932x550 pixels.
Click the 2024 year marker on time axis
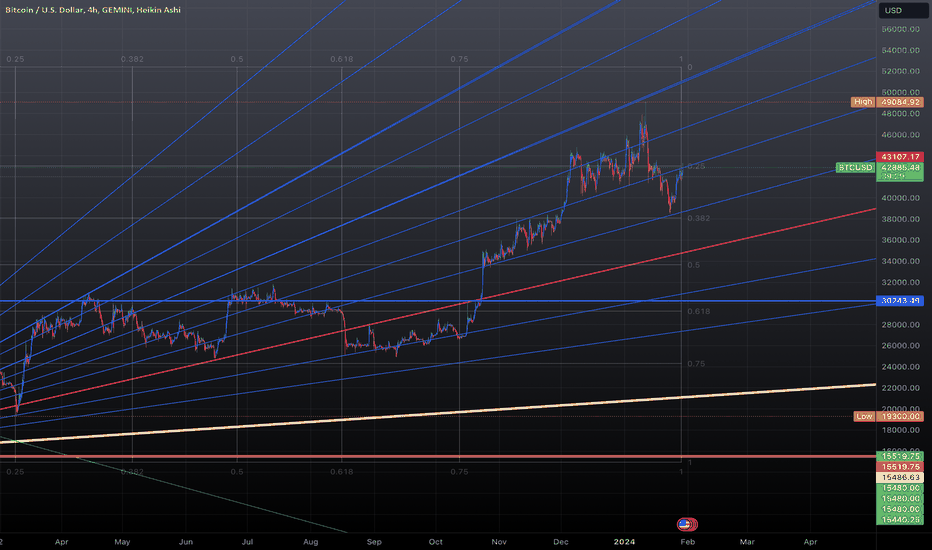pos(624,542)
